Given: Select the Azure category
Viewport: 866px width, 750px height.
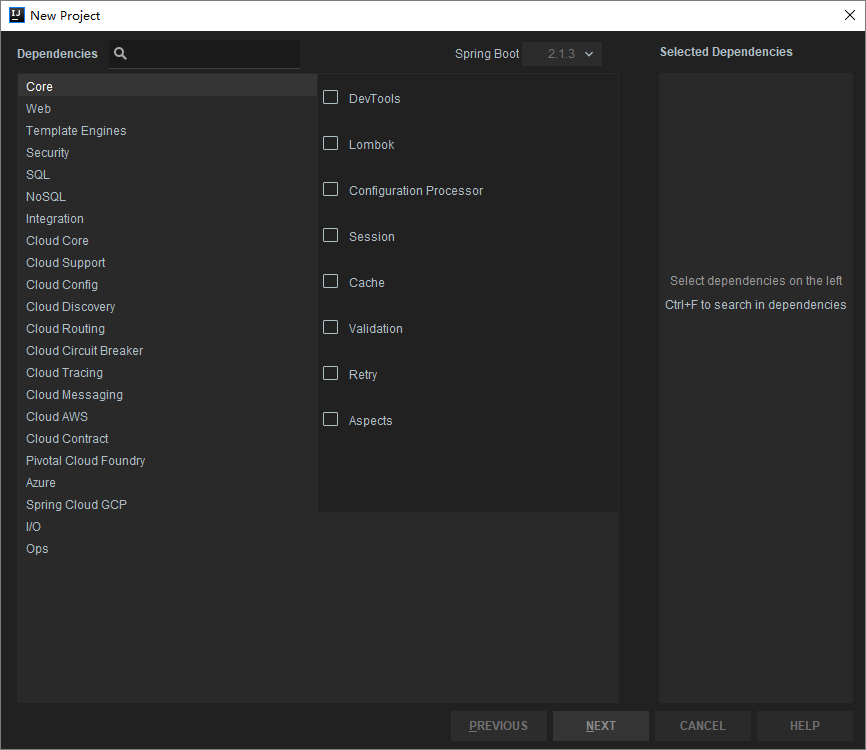Looking at the screenshot, I should tap(167, 483).
